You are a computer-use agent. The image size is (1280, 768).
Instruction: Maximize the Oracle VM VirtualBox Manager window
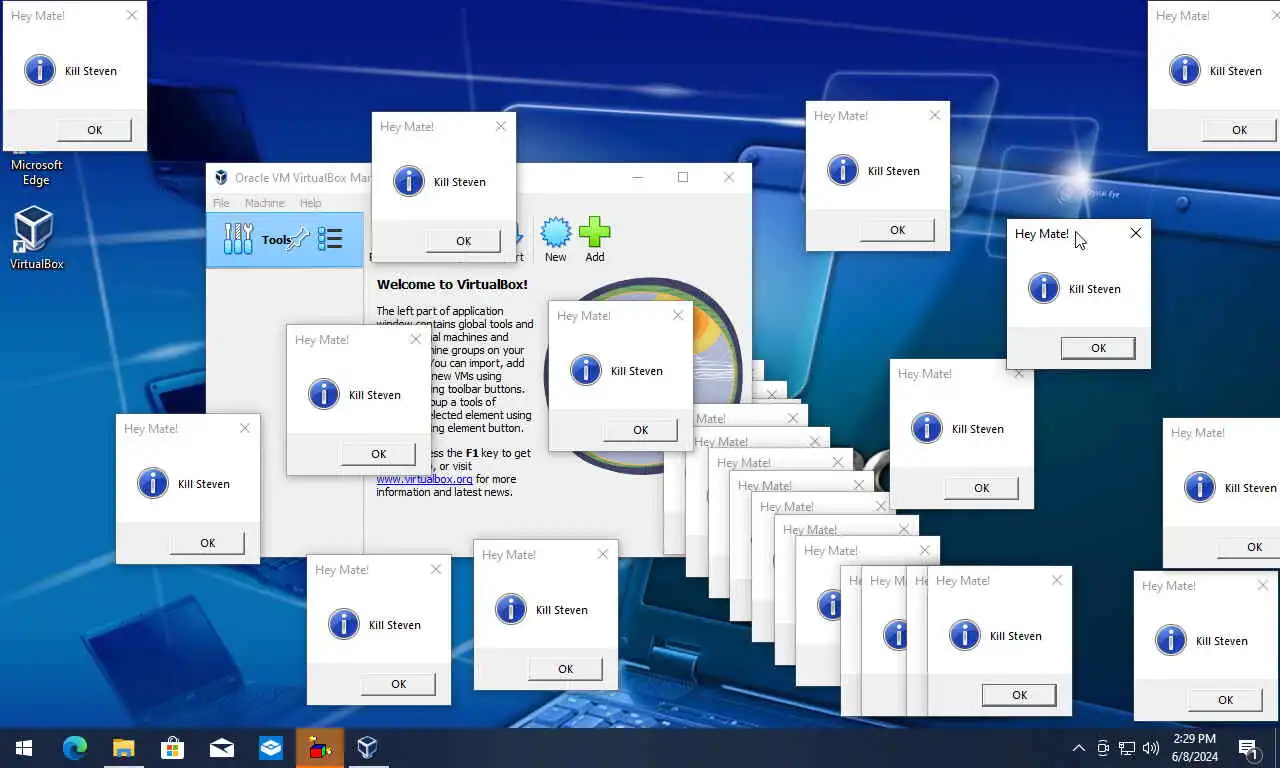tap(683, 177)
